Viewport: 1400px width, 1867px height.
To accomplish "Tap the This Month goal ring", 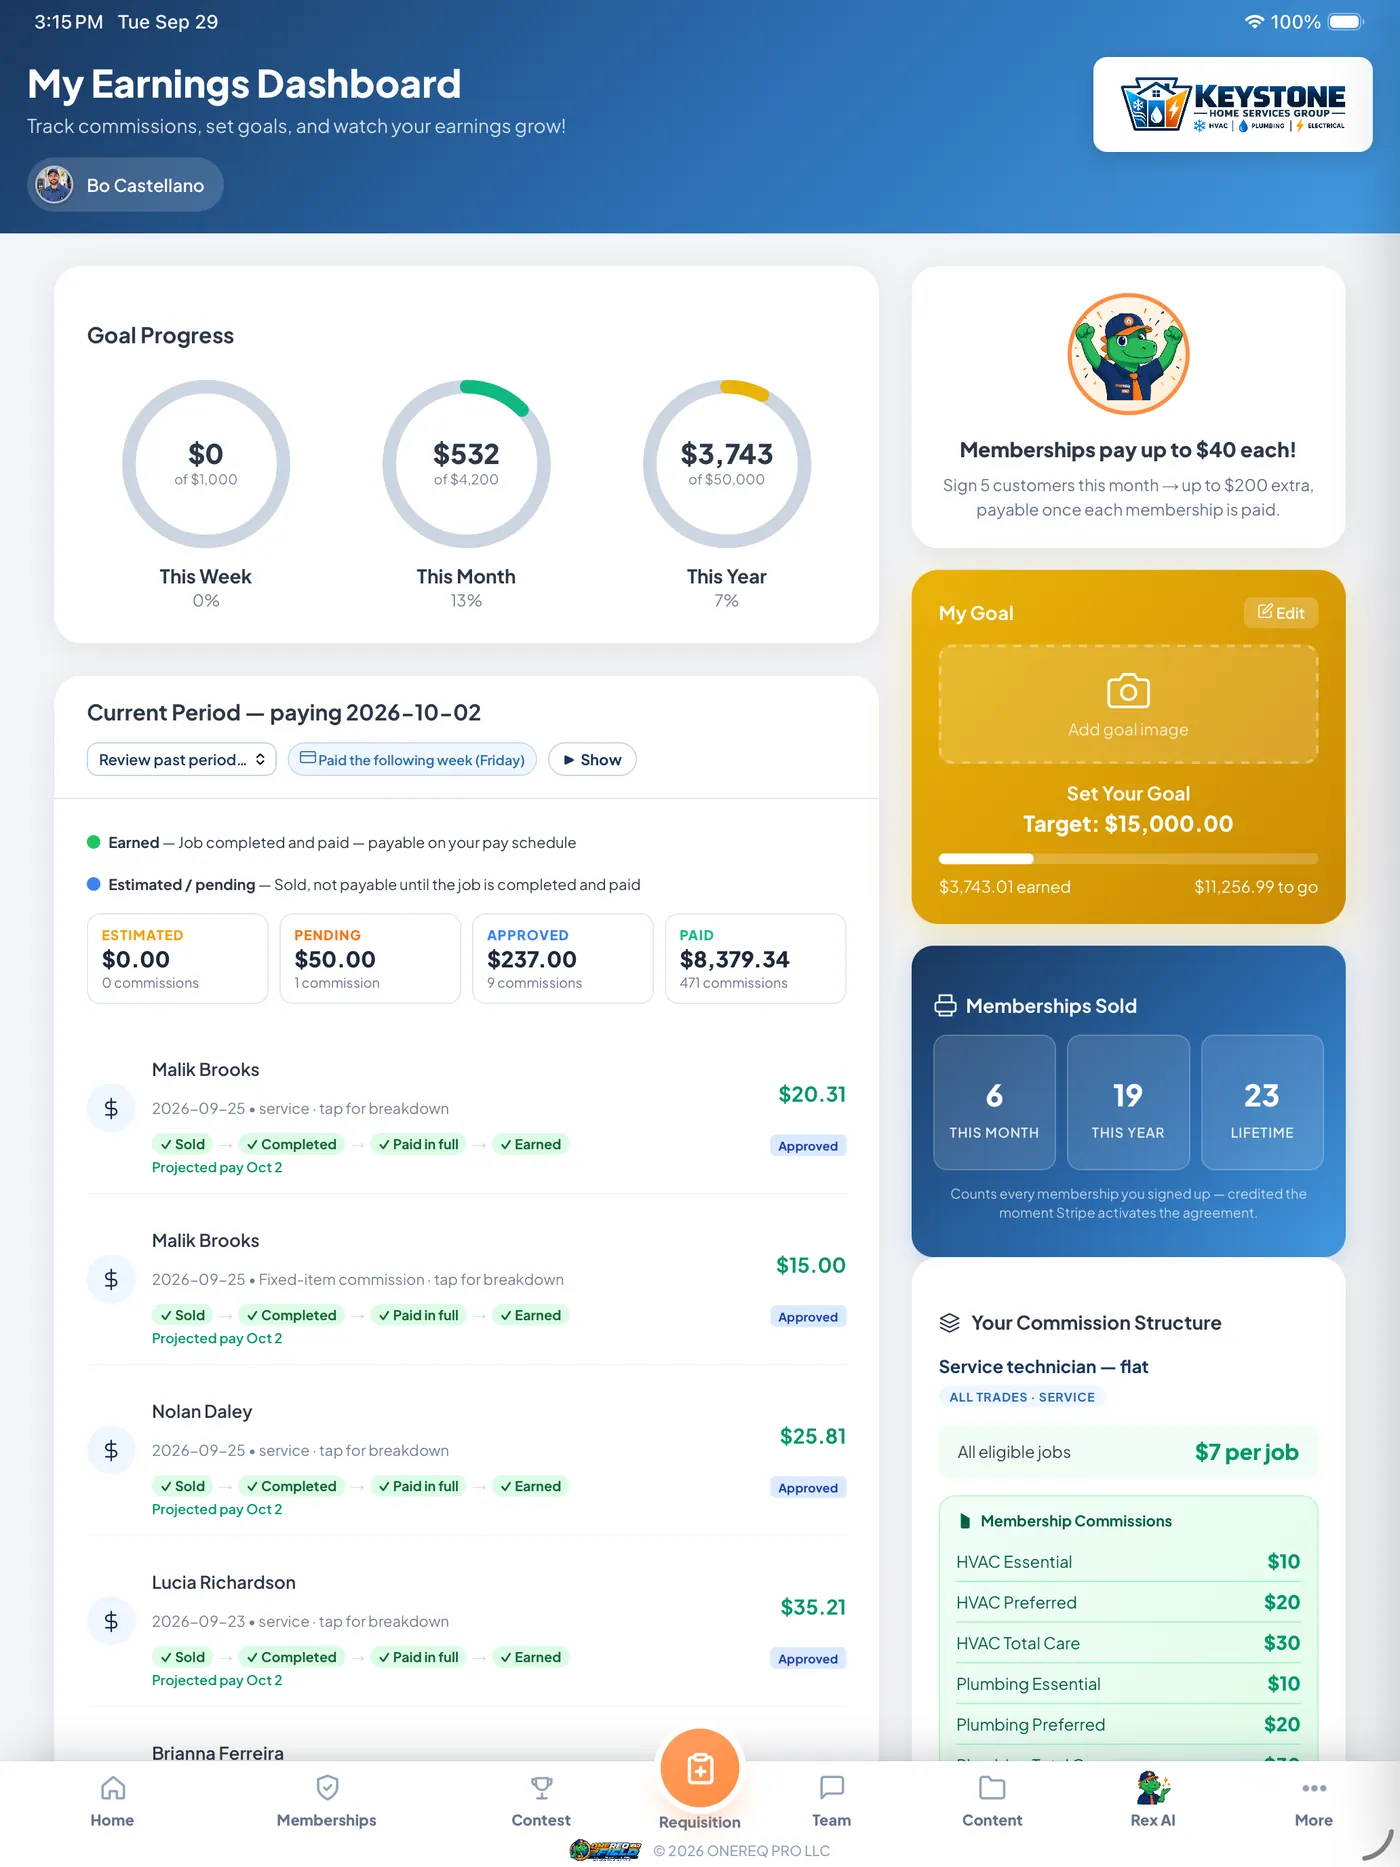I will 466,464.
